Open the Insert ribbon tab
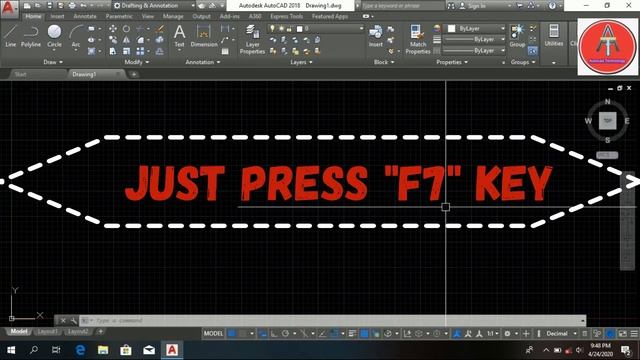Screen dimensions: 640x360 [58, 16]
